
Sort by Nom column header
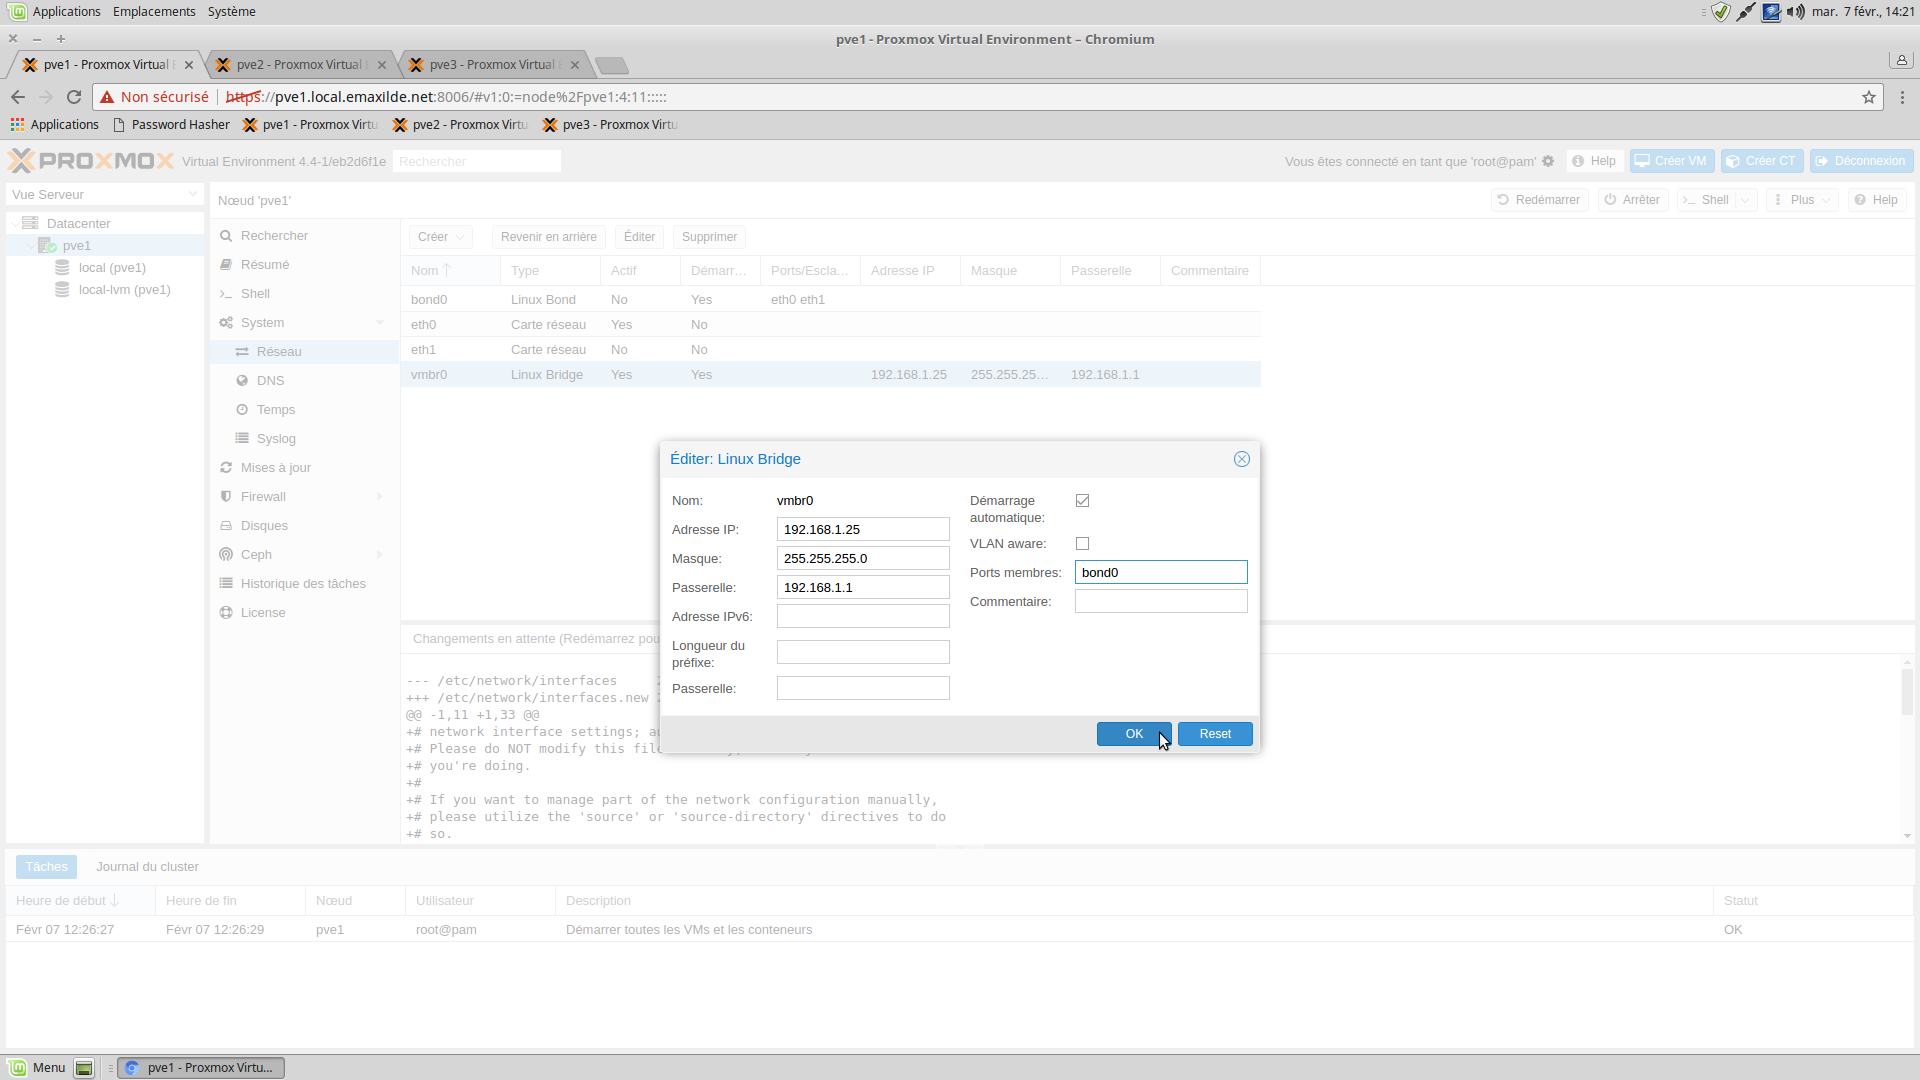click(450, 271)
